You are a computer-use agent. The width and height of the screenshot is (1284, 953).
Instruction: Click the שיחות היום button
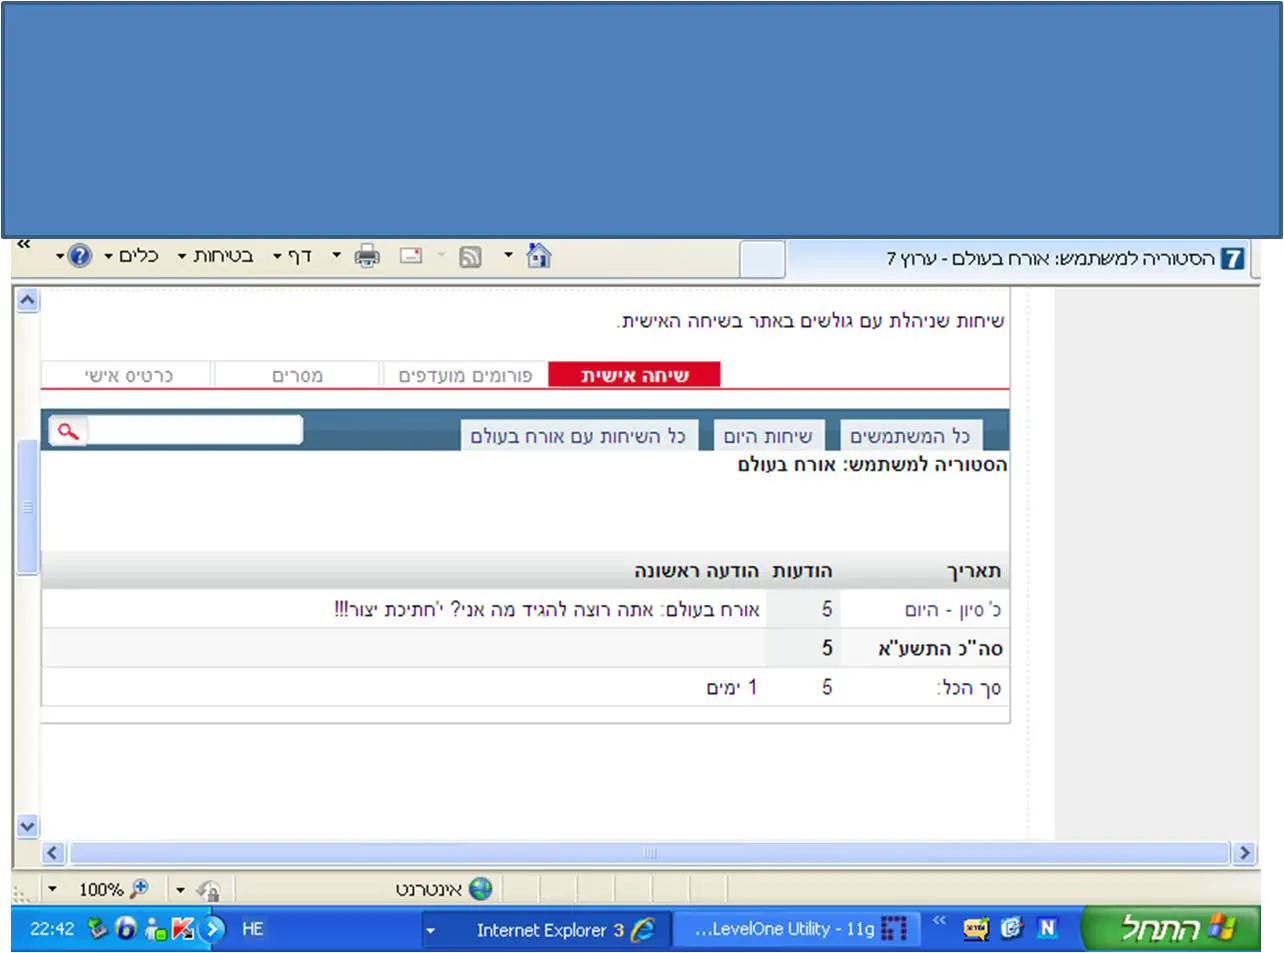(767, 436)
